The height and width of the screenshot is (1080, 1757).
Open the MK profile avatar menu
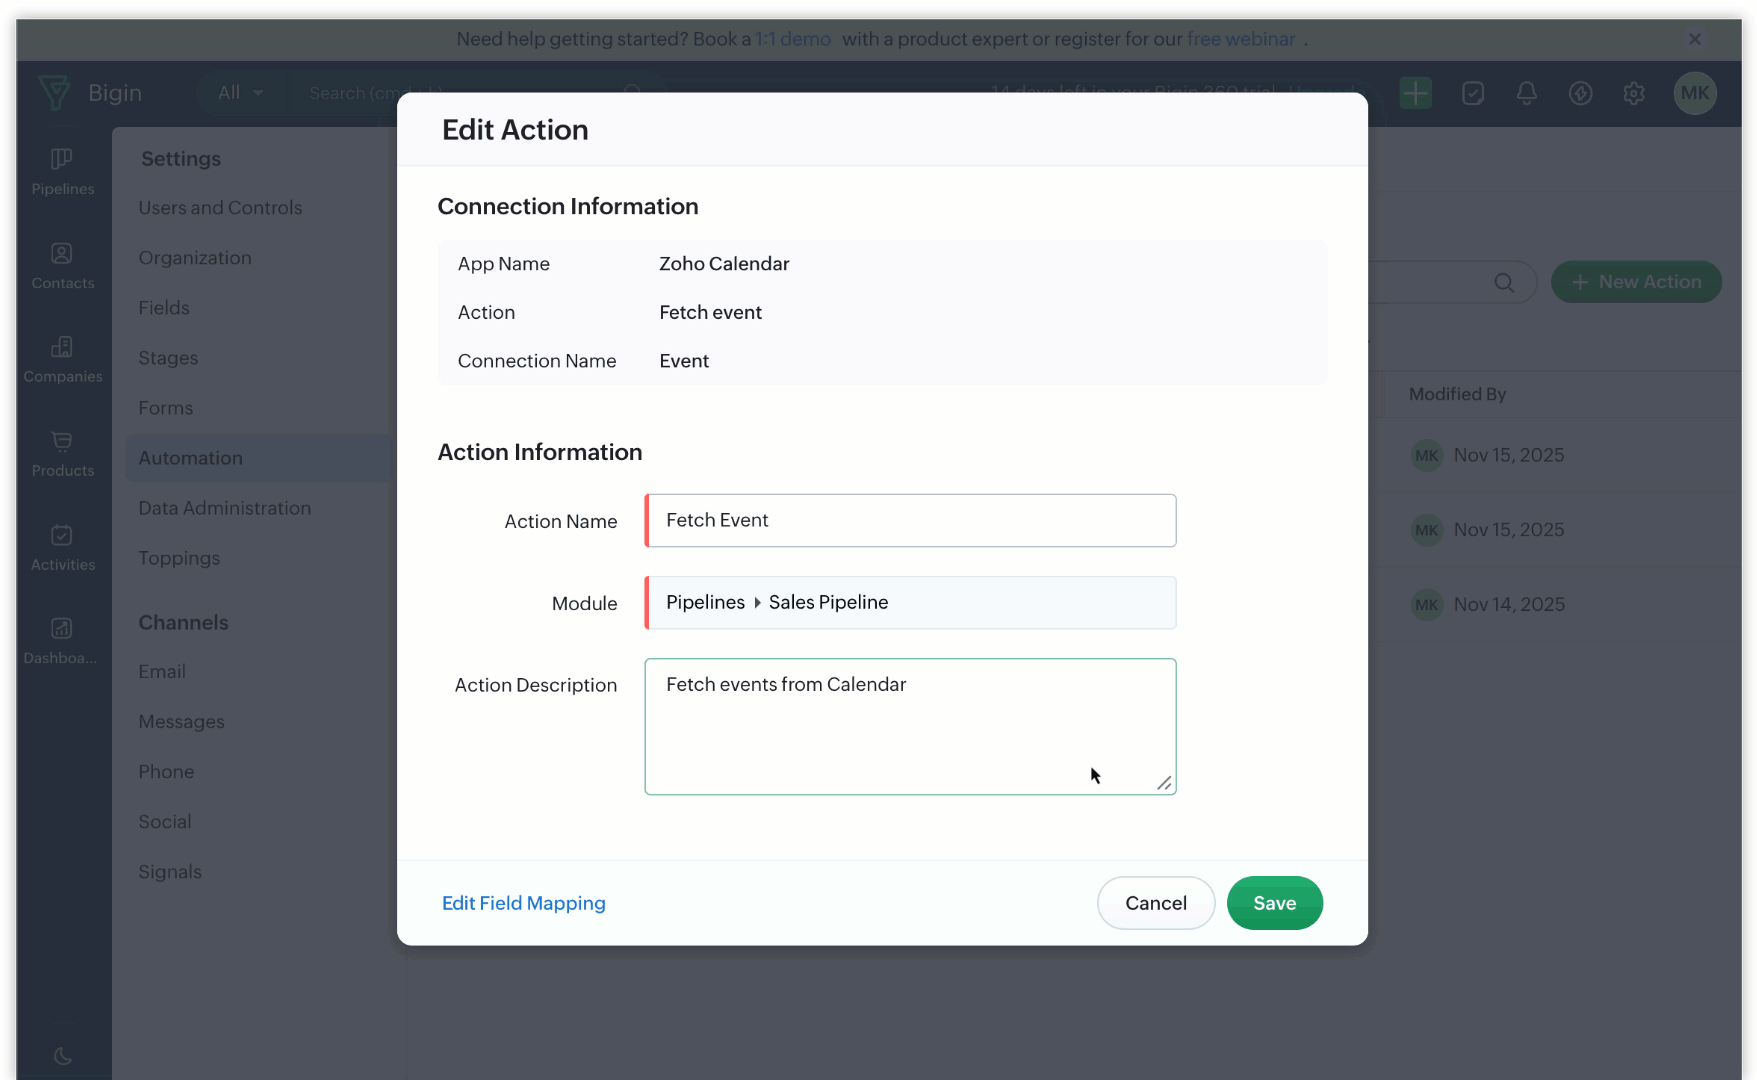click(x=1695, y=93)
